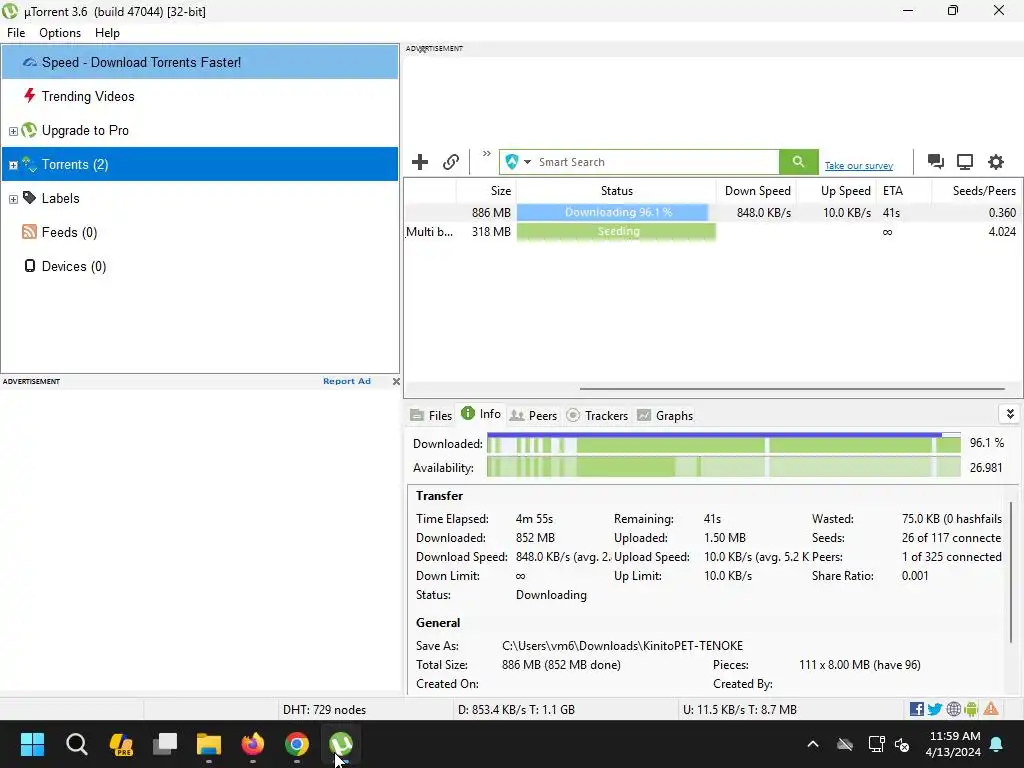Viewport: 1024px width, 768px height.
Task: Open the Help menu
Action: (x=107, y=33)
